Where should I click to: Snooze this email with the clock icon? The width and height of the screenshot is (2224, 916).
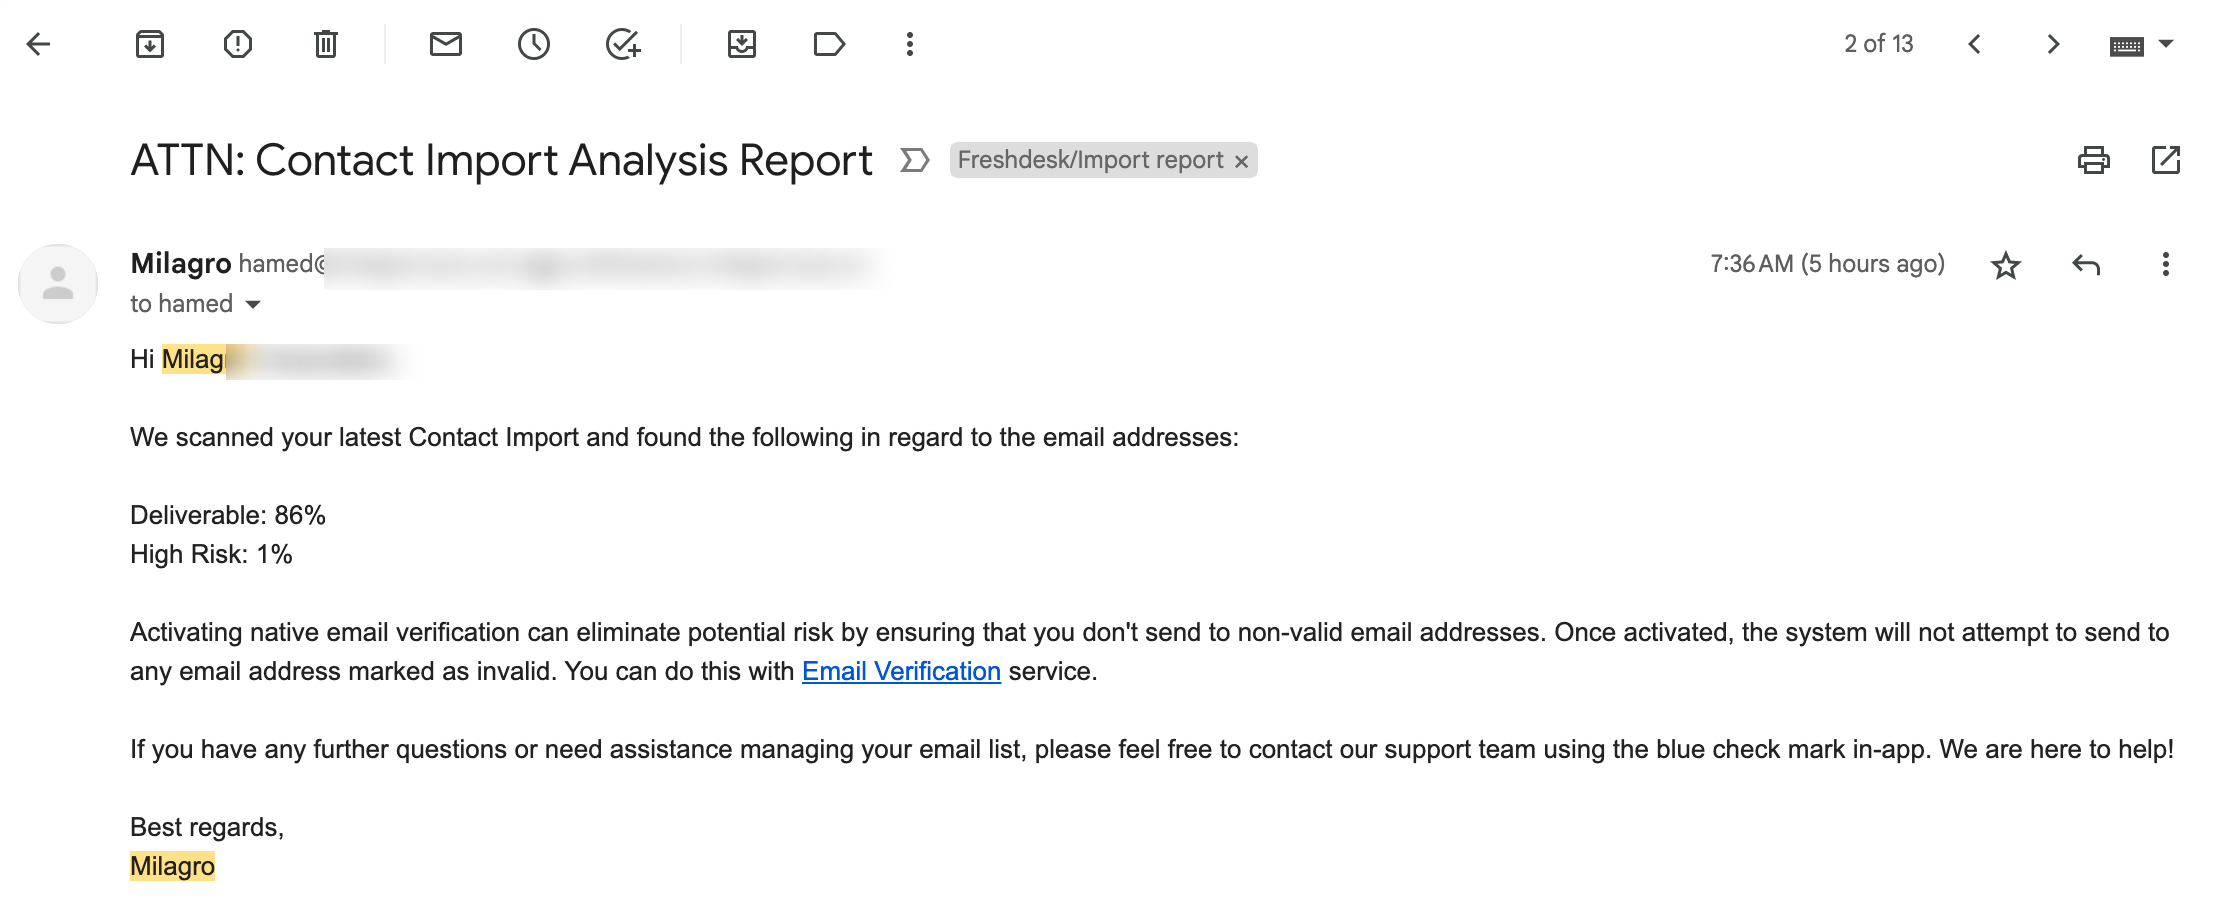(x=534, y=44)
